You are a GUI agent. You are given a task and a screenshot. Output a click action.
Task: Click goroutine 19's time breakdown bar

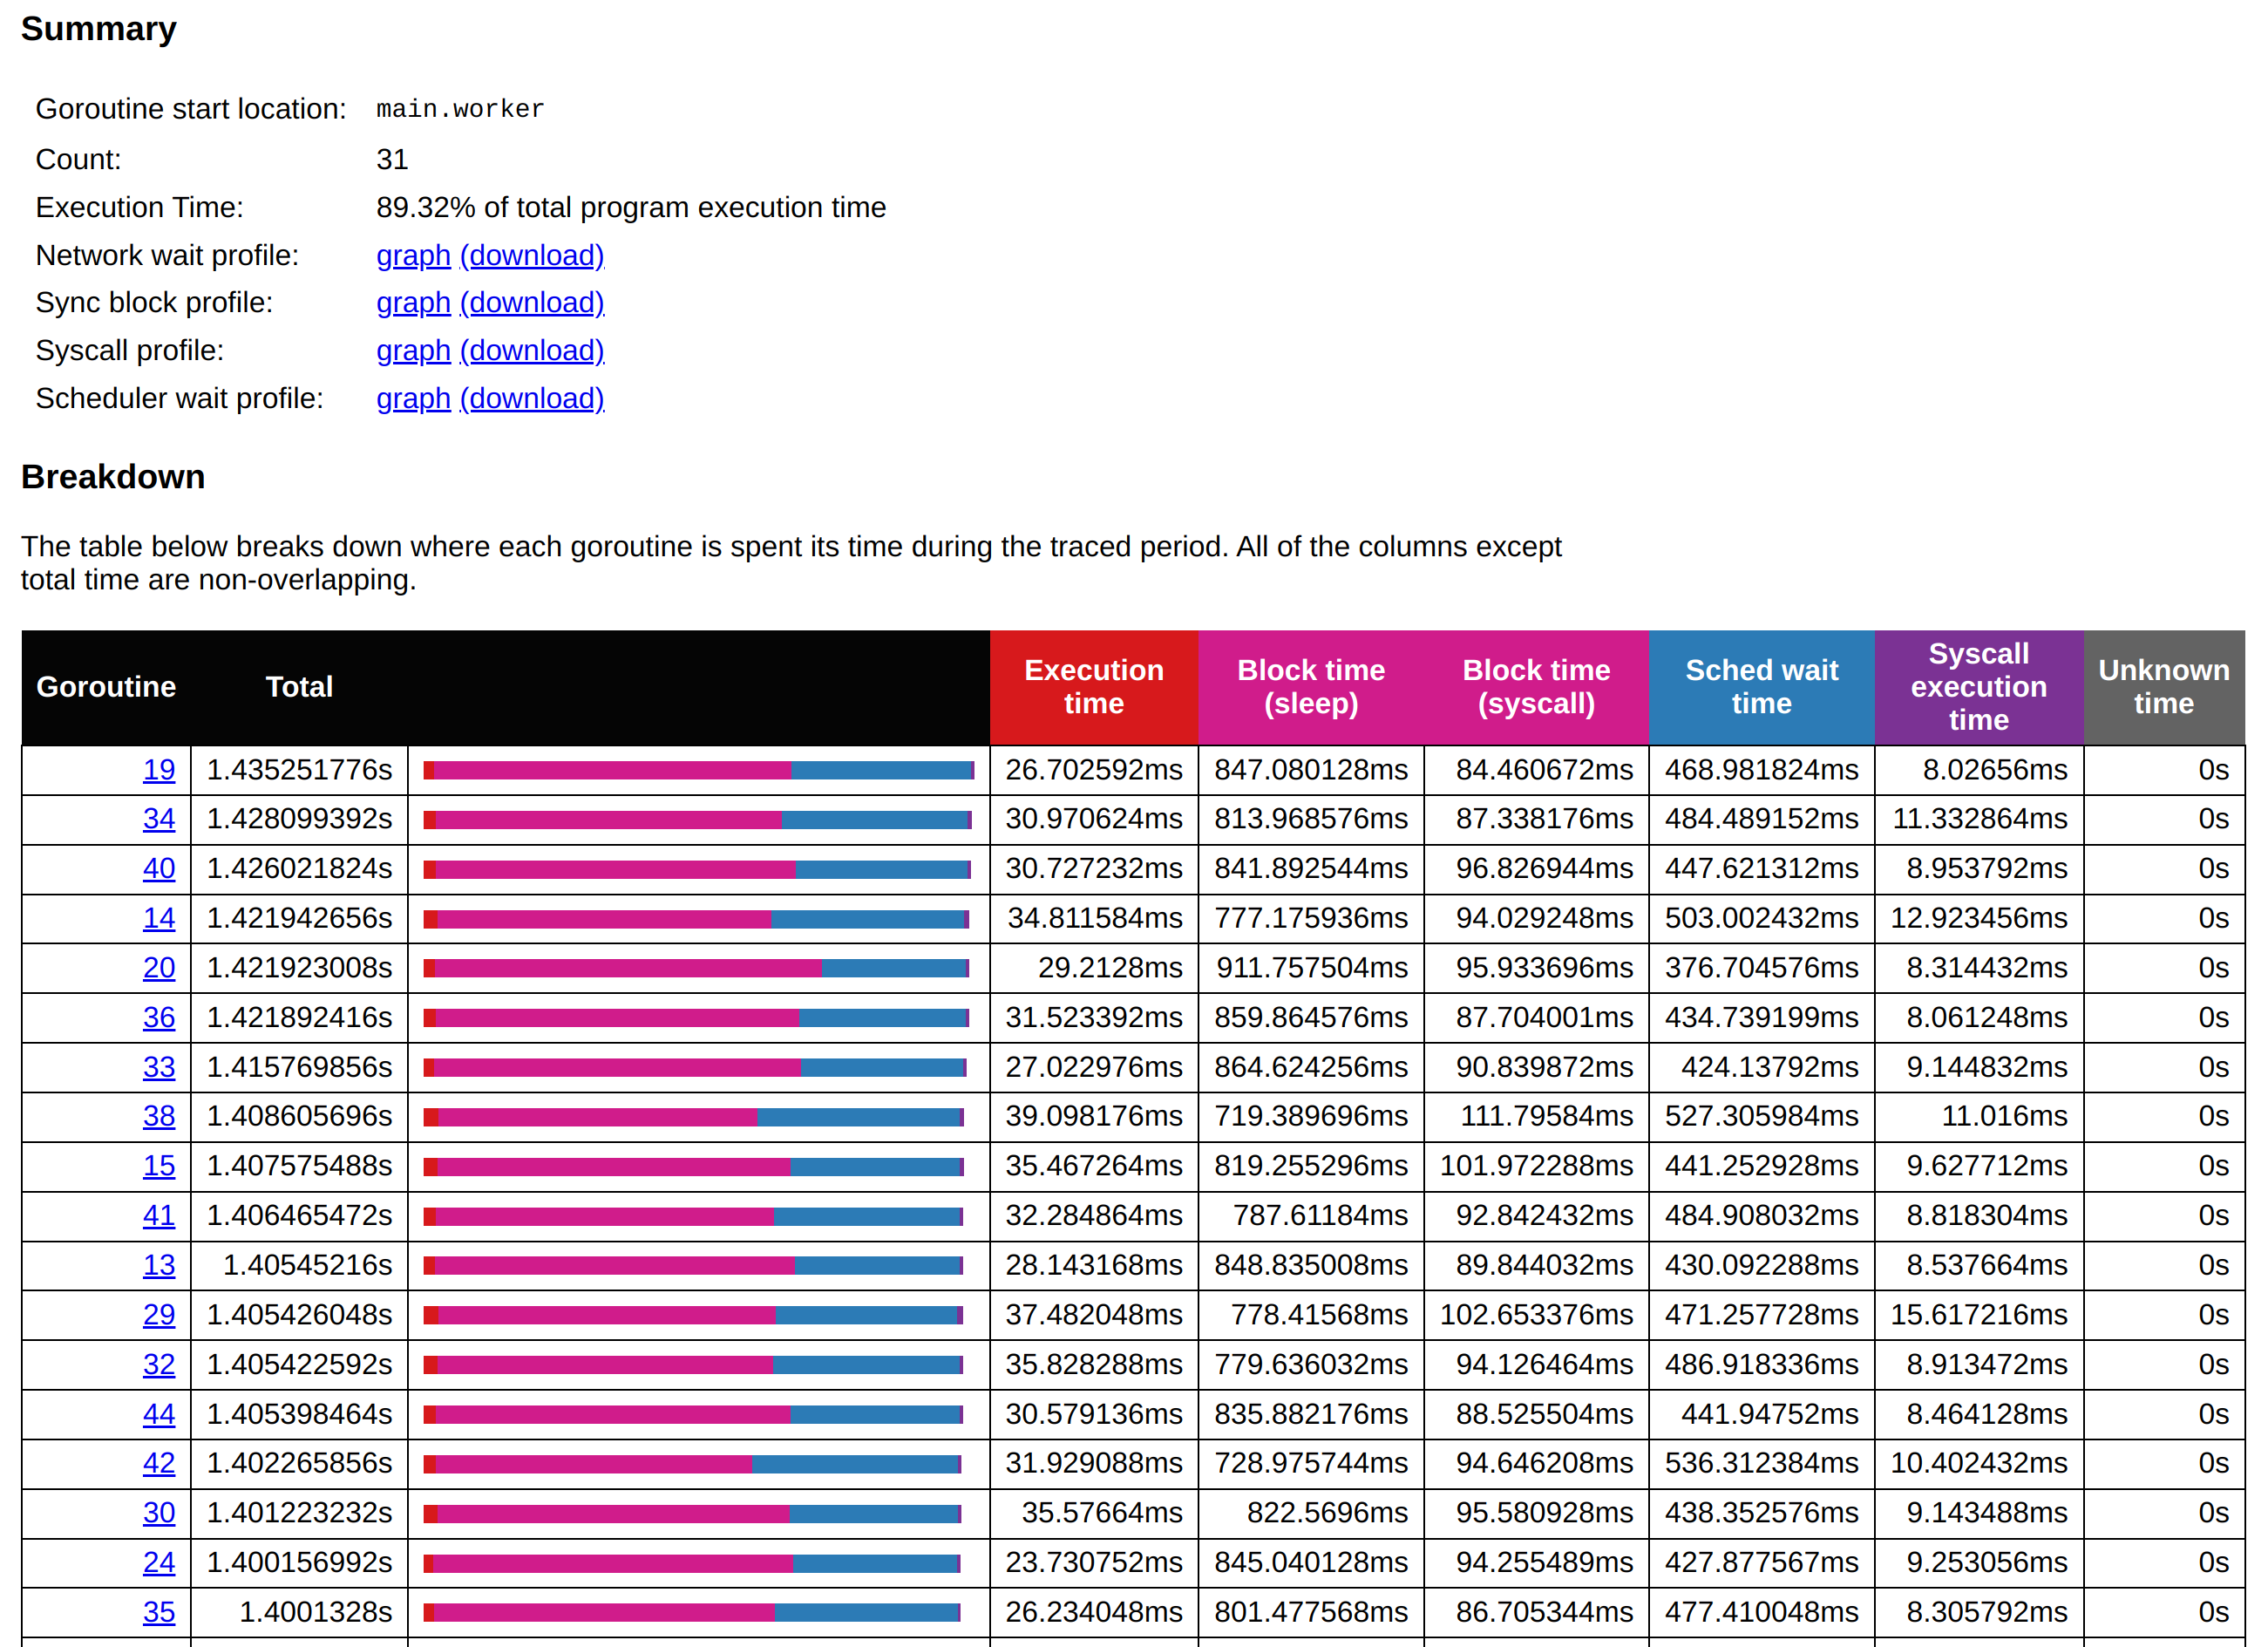pos(698,770)
